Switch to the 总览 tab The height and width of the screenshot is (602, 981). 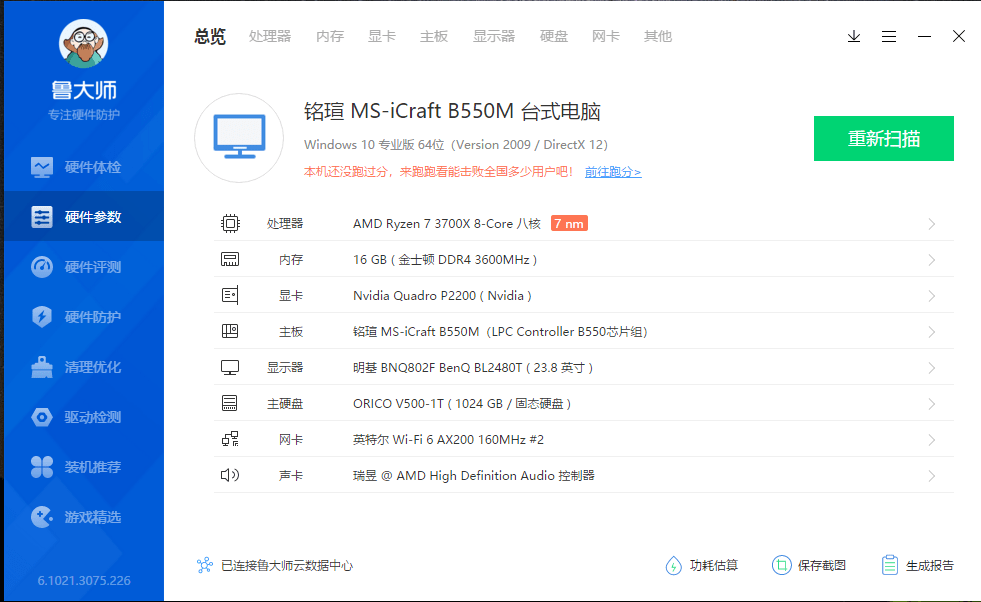pyautogui.click(x=210, y=36)
